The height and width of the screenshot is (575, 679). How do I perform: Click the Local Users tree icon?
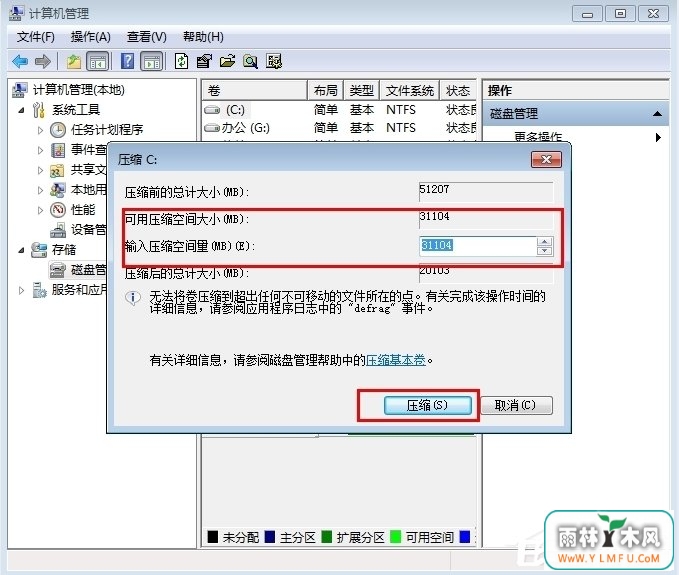coord(58,190)
